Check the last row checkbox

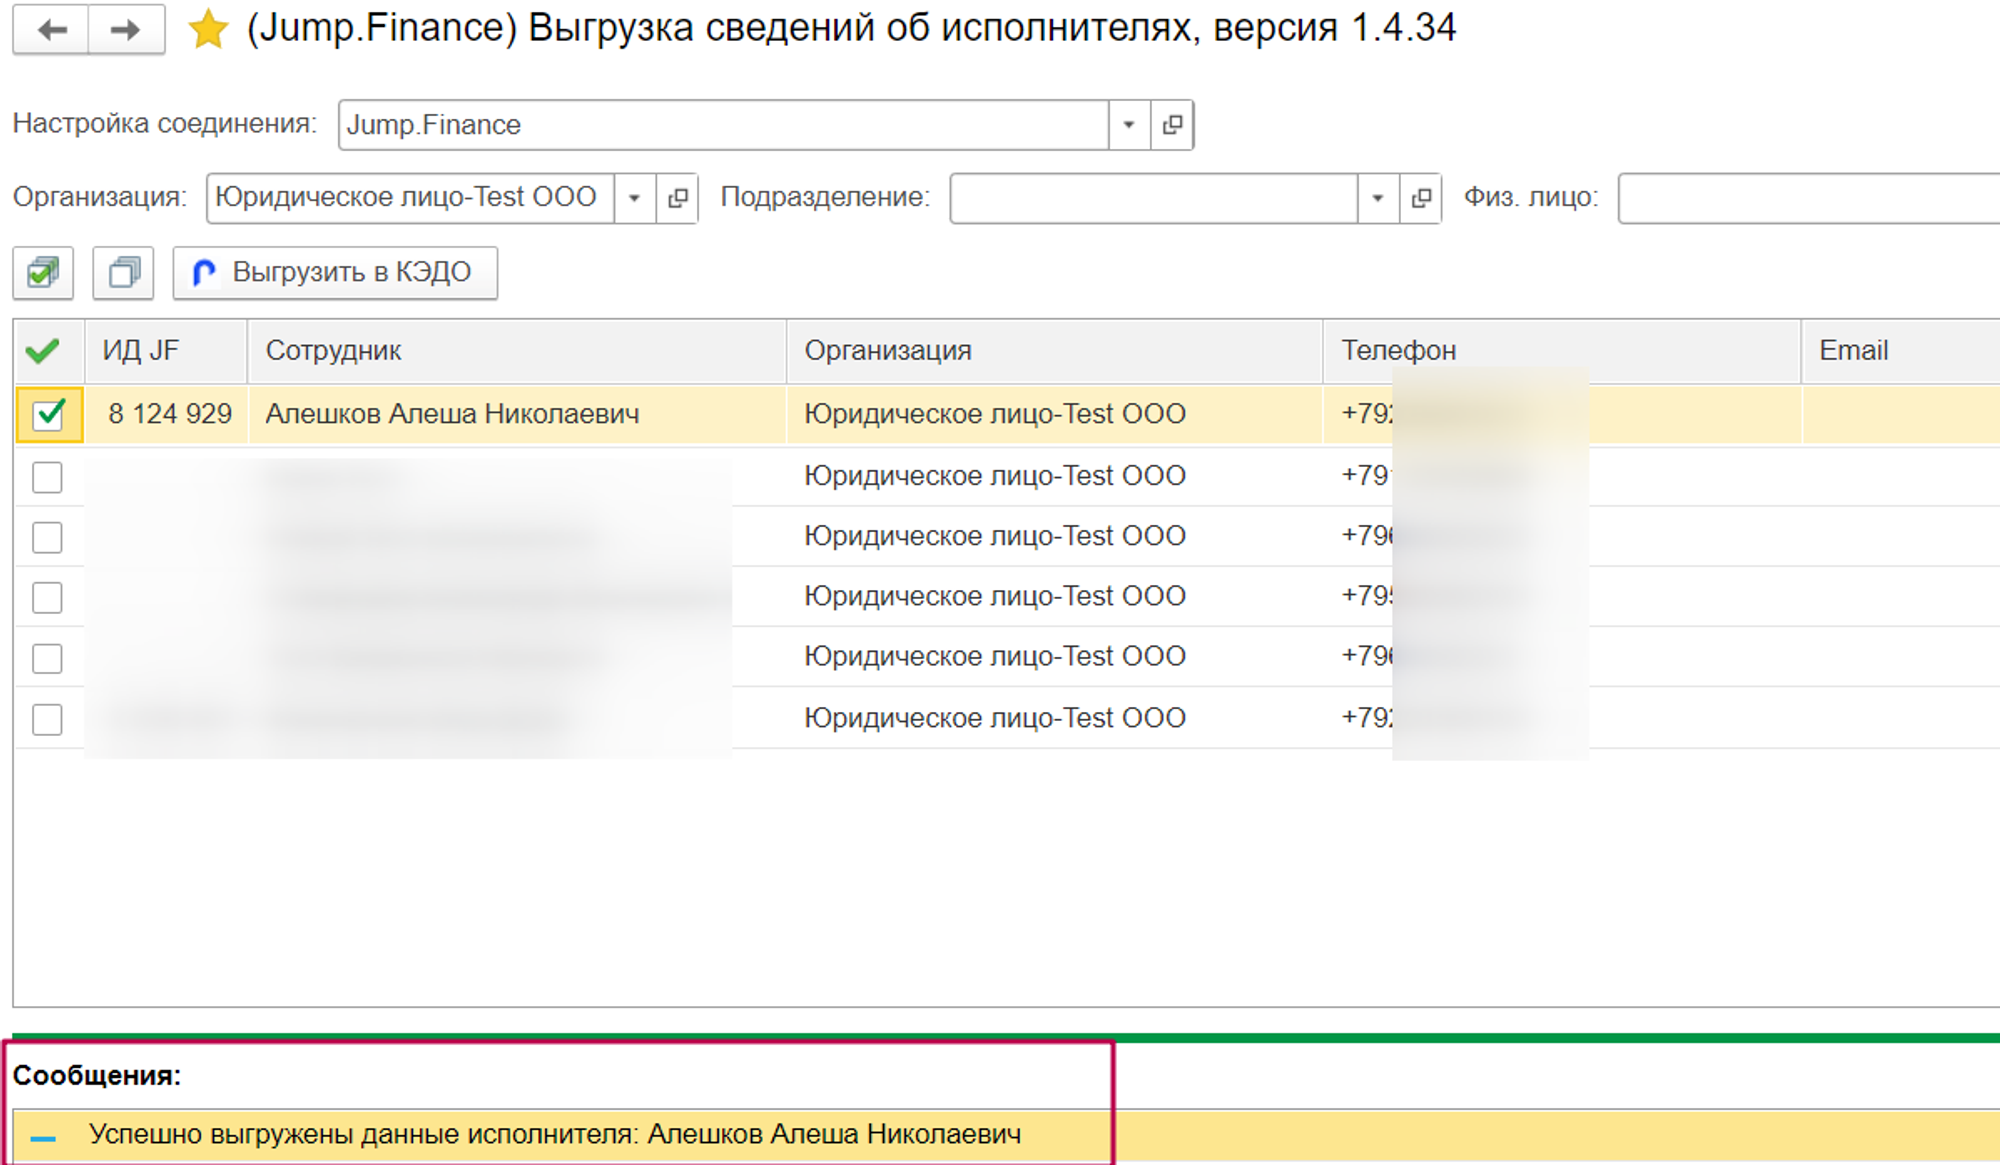coord(47,719)
